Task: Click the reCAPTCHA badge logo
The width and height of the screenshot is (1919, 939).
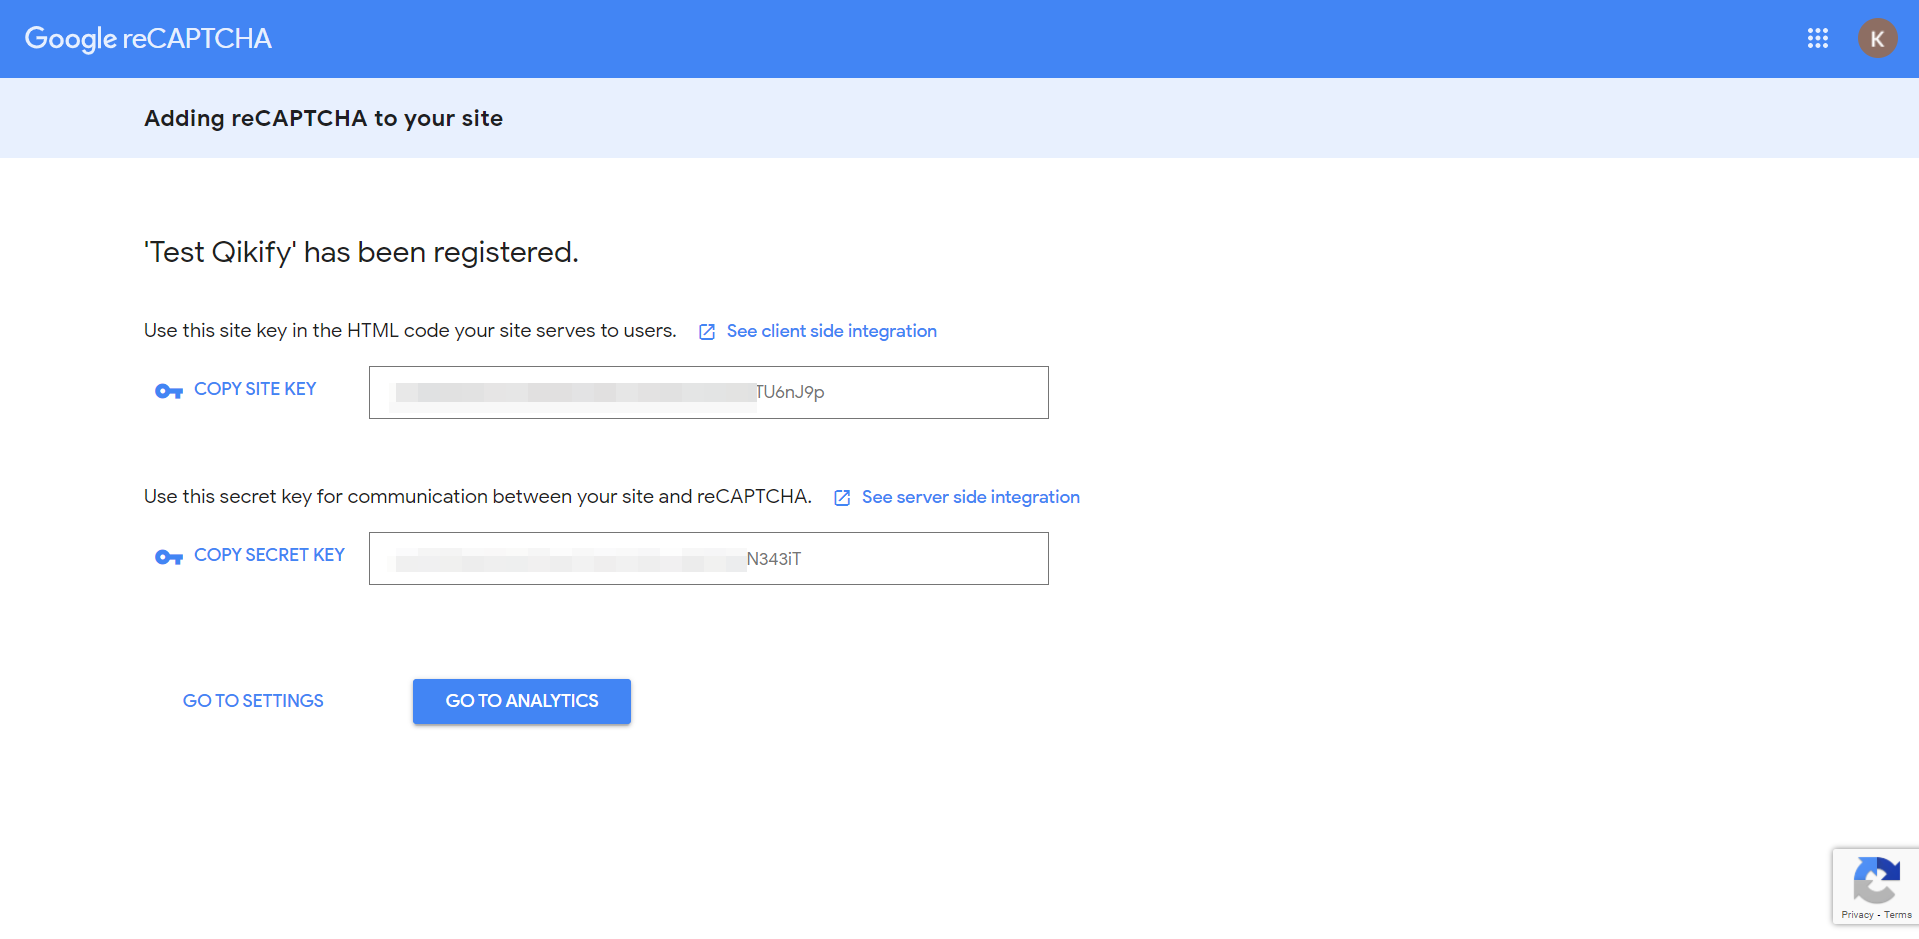Action: pos(1876,880)
